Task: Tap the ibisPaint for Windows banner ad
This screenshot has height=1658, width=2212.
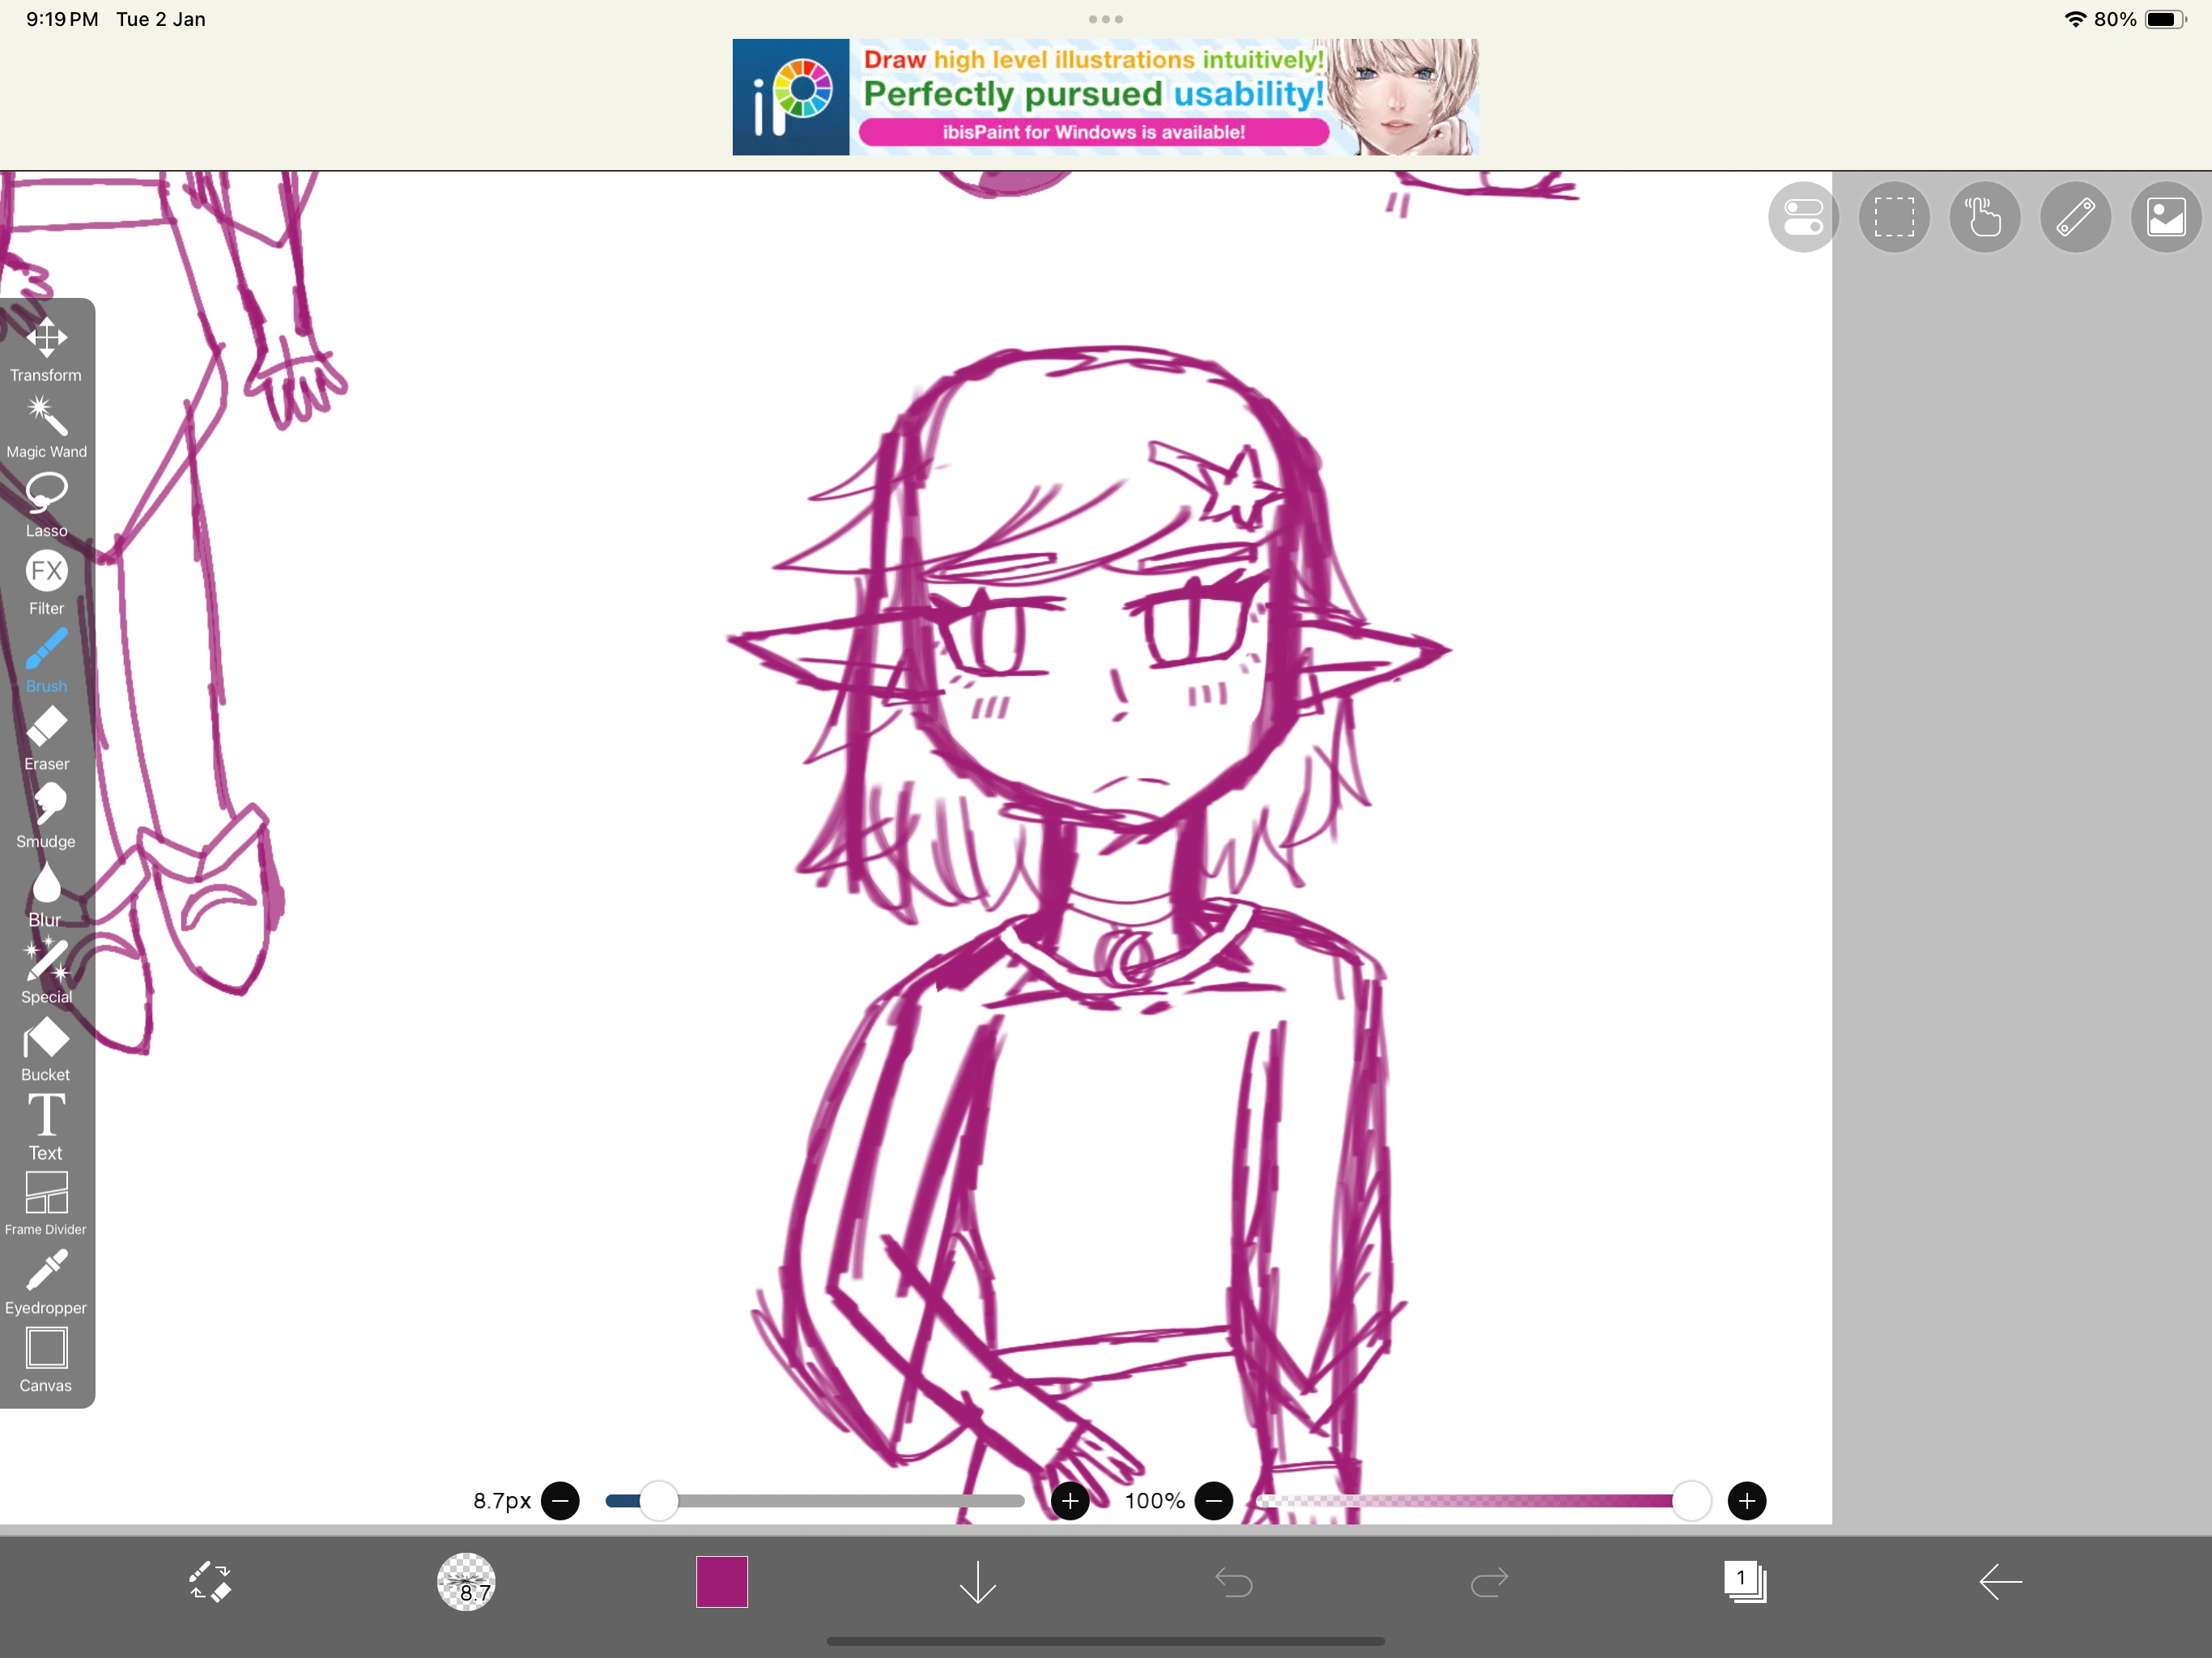Action: click(1105, 97)
